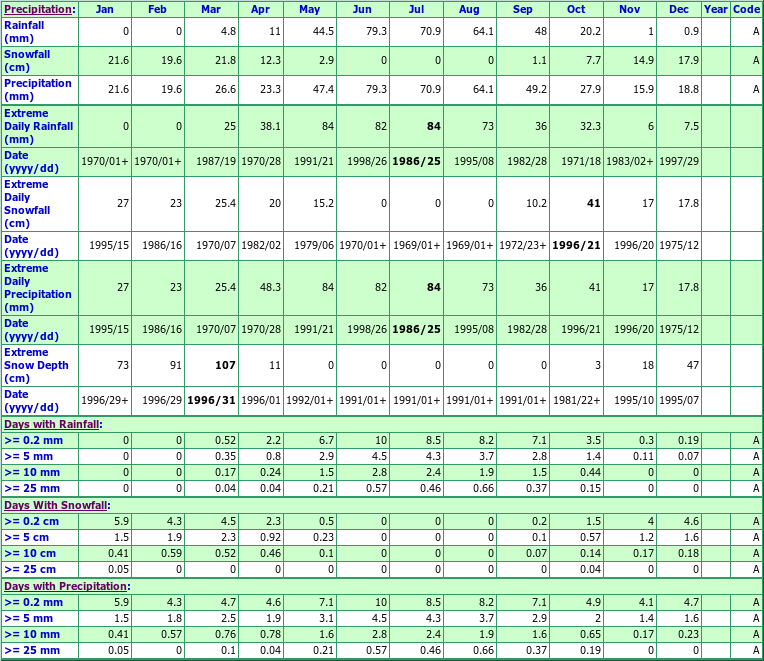Select the Precipitation (mm) row label

(x=38, y=90)
